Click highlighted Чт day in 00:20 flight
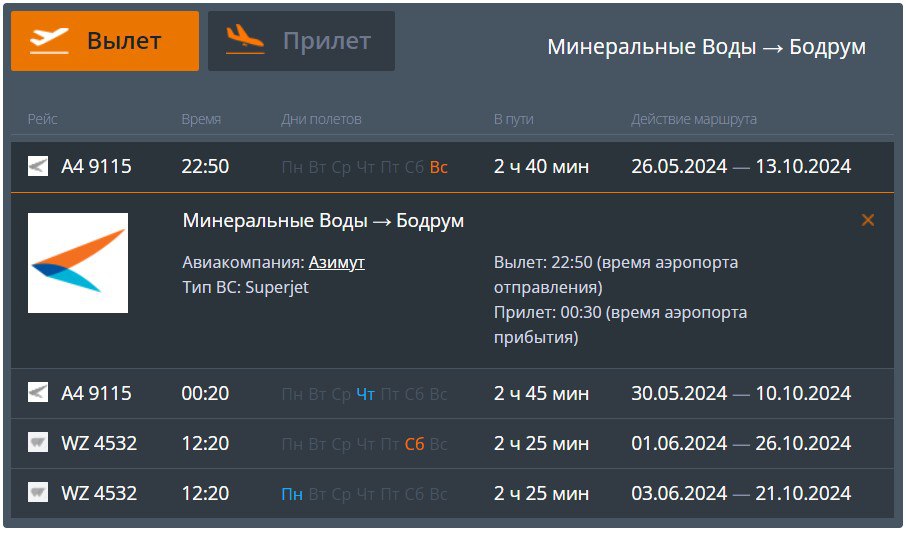The height and width of the screenshot is (533, 906). point(366,394)
